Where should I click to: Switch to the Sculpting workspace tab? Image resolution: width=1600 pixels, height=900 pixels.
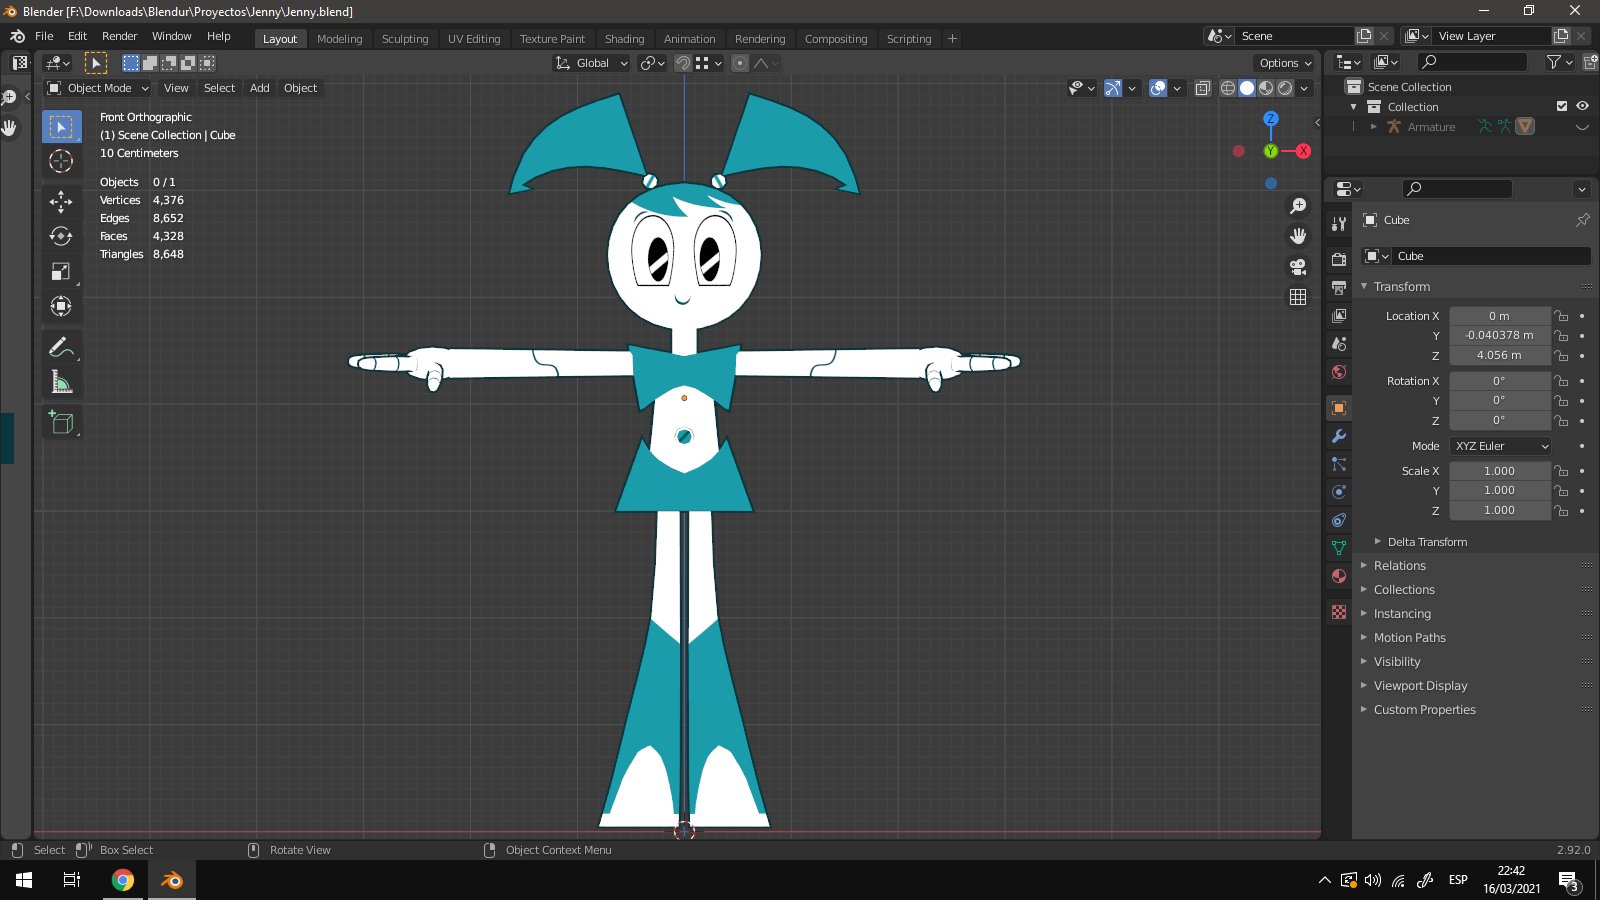pos(405,39)
